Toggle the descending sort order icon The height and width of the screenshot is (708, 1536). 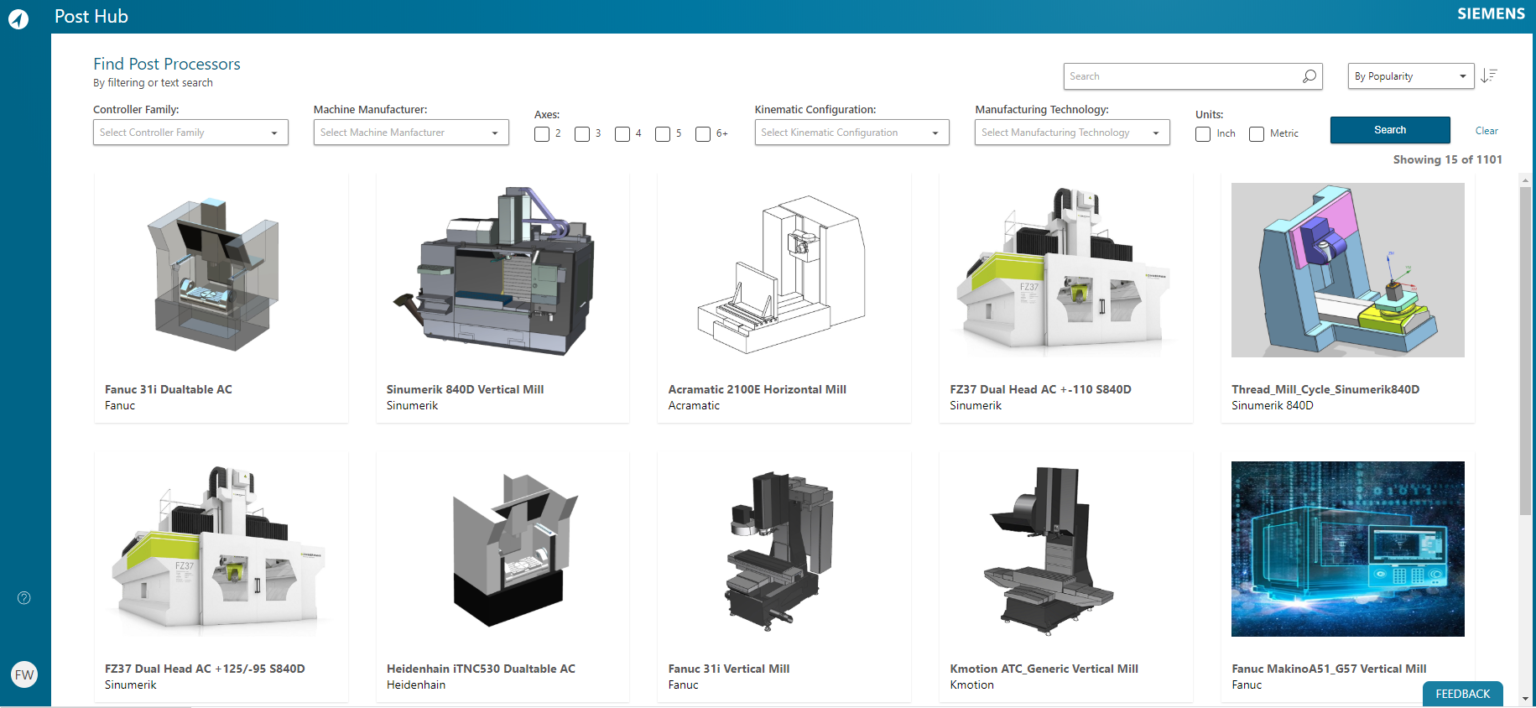(1490, 75)
